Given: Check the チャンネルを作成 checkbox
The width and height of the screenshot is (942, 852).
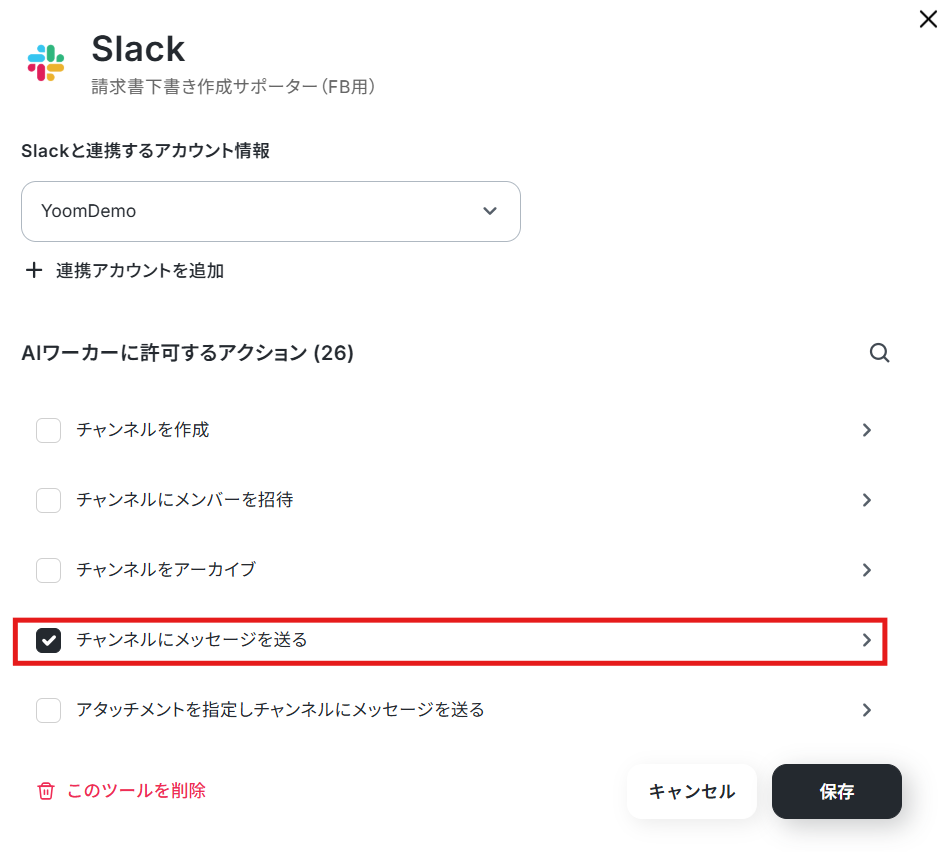Looking at the screenshot, I should [49, 430].
